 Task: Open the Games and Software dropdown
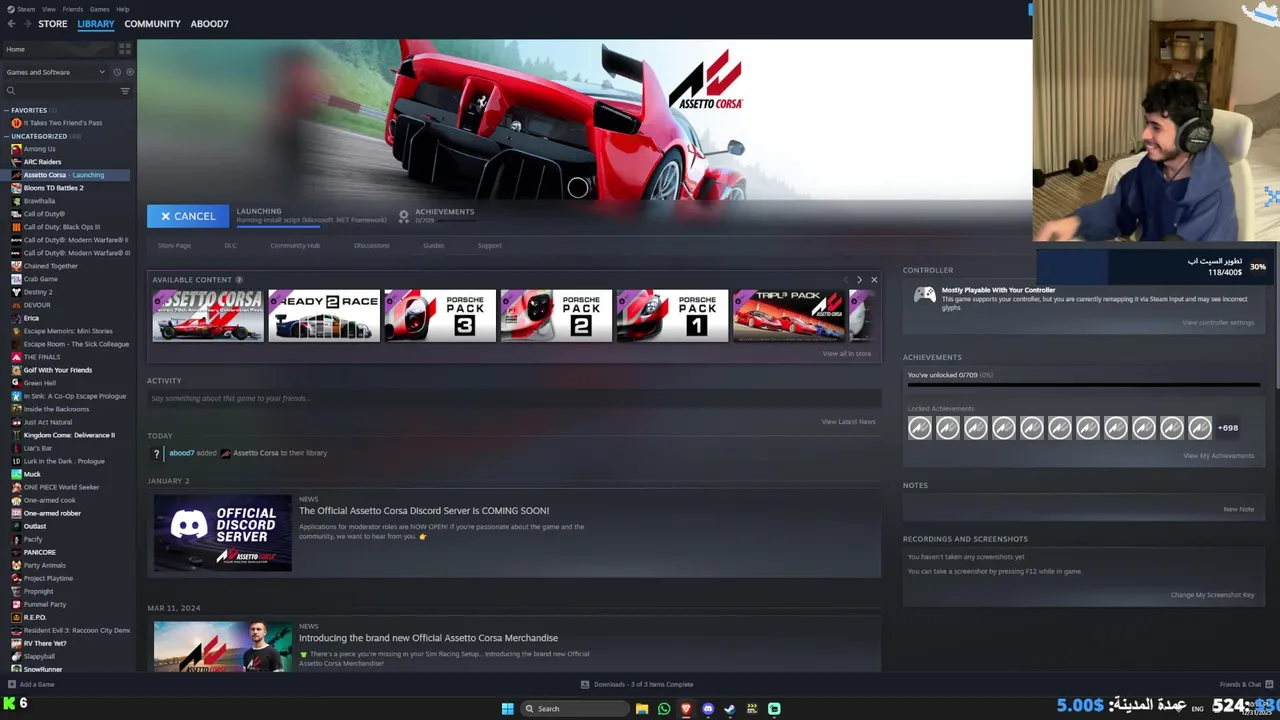point(55,72)
